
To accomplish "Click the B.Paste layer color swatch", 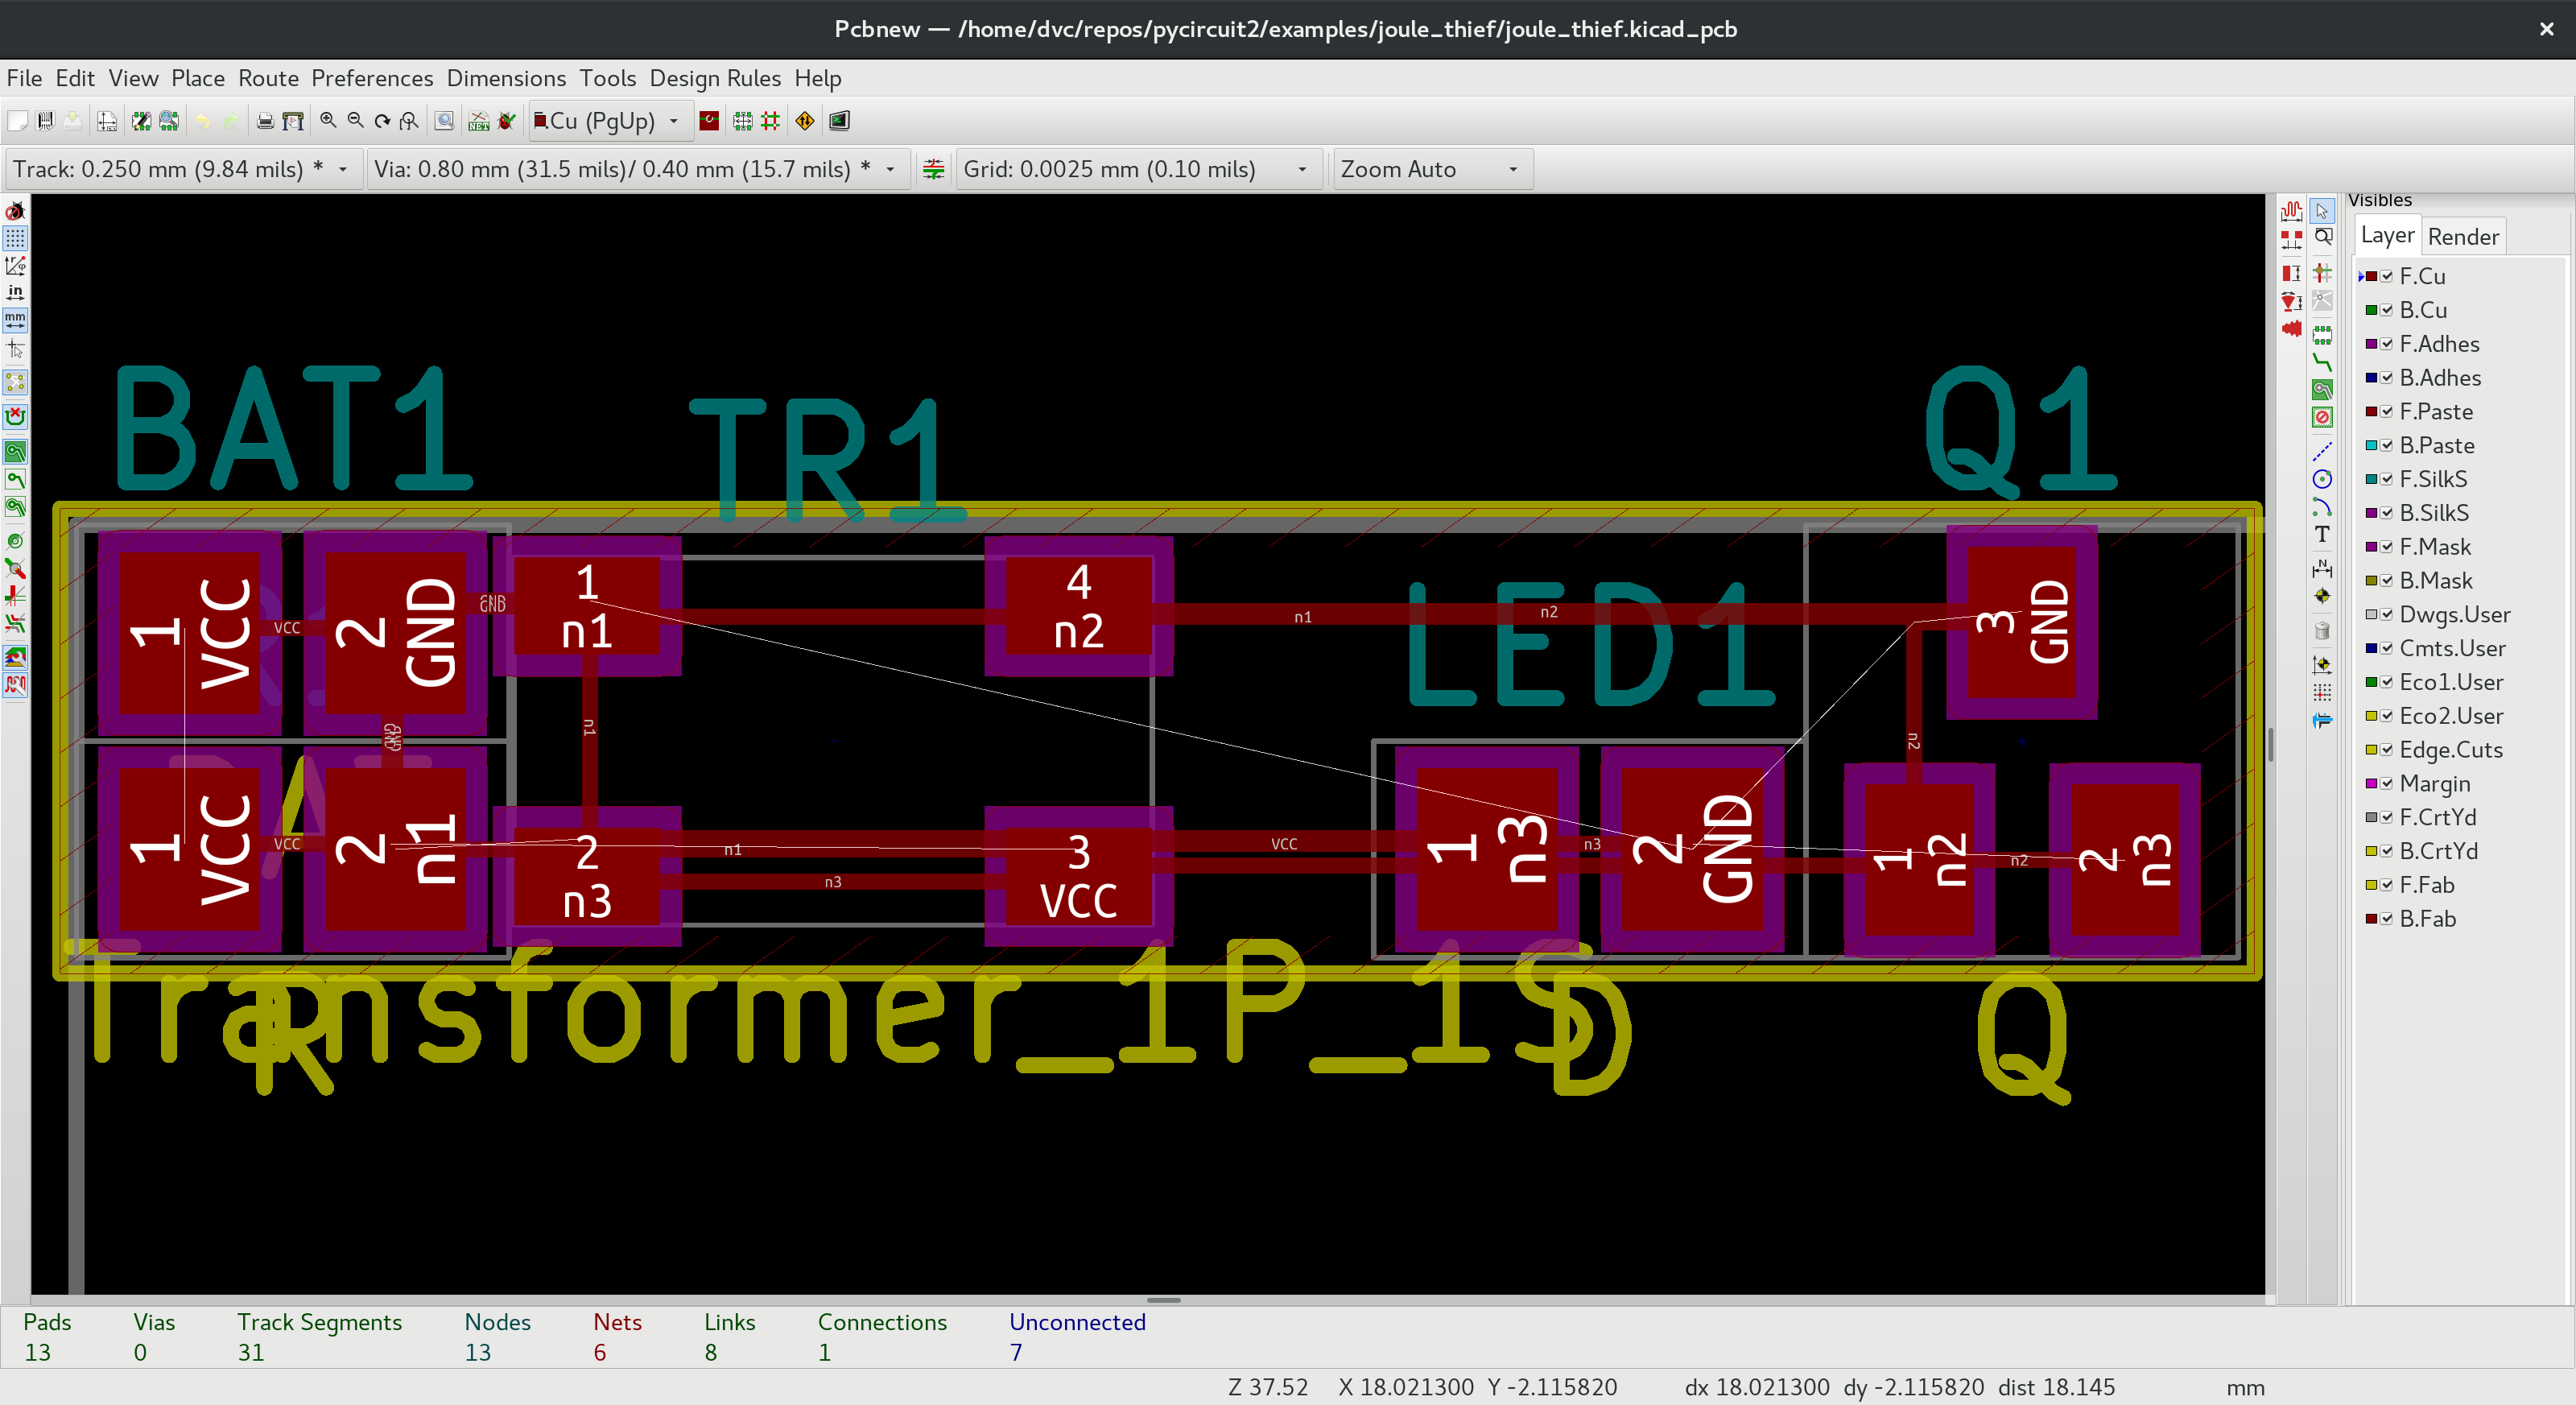I will (x=2371, y=445).
